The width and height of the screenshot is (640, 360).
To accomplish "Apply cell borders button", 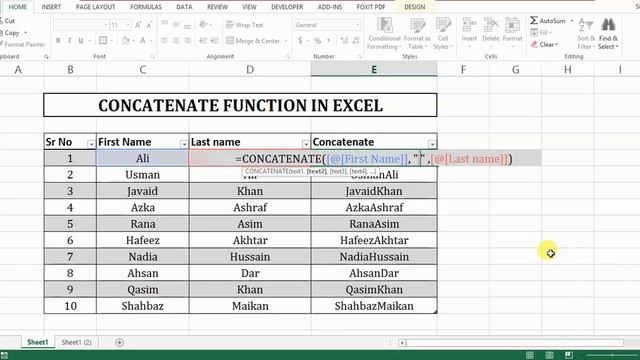I will point(103,40).
